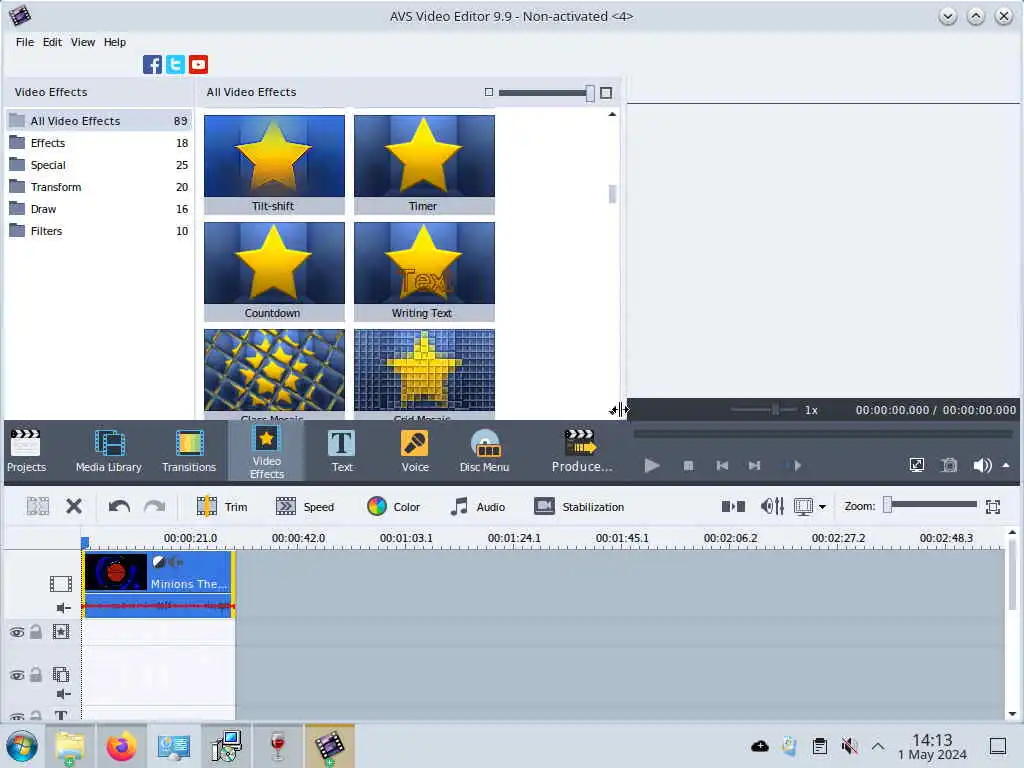Select the Special category folder
Image resolution: width=1024 pixels, height=768 pixels.
[99, 165]
